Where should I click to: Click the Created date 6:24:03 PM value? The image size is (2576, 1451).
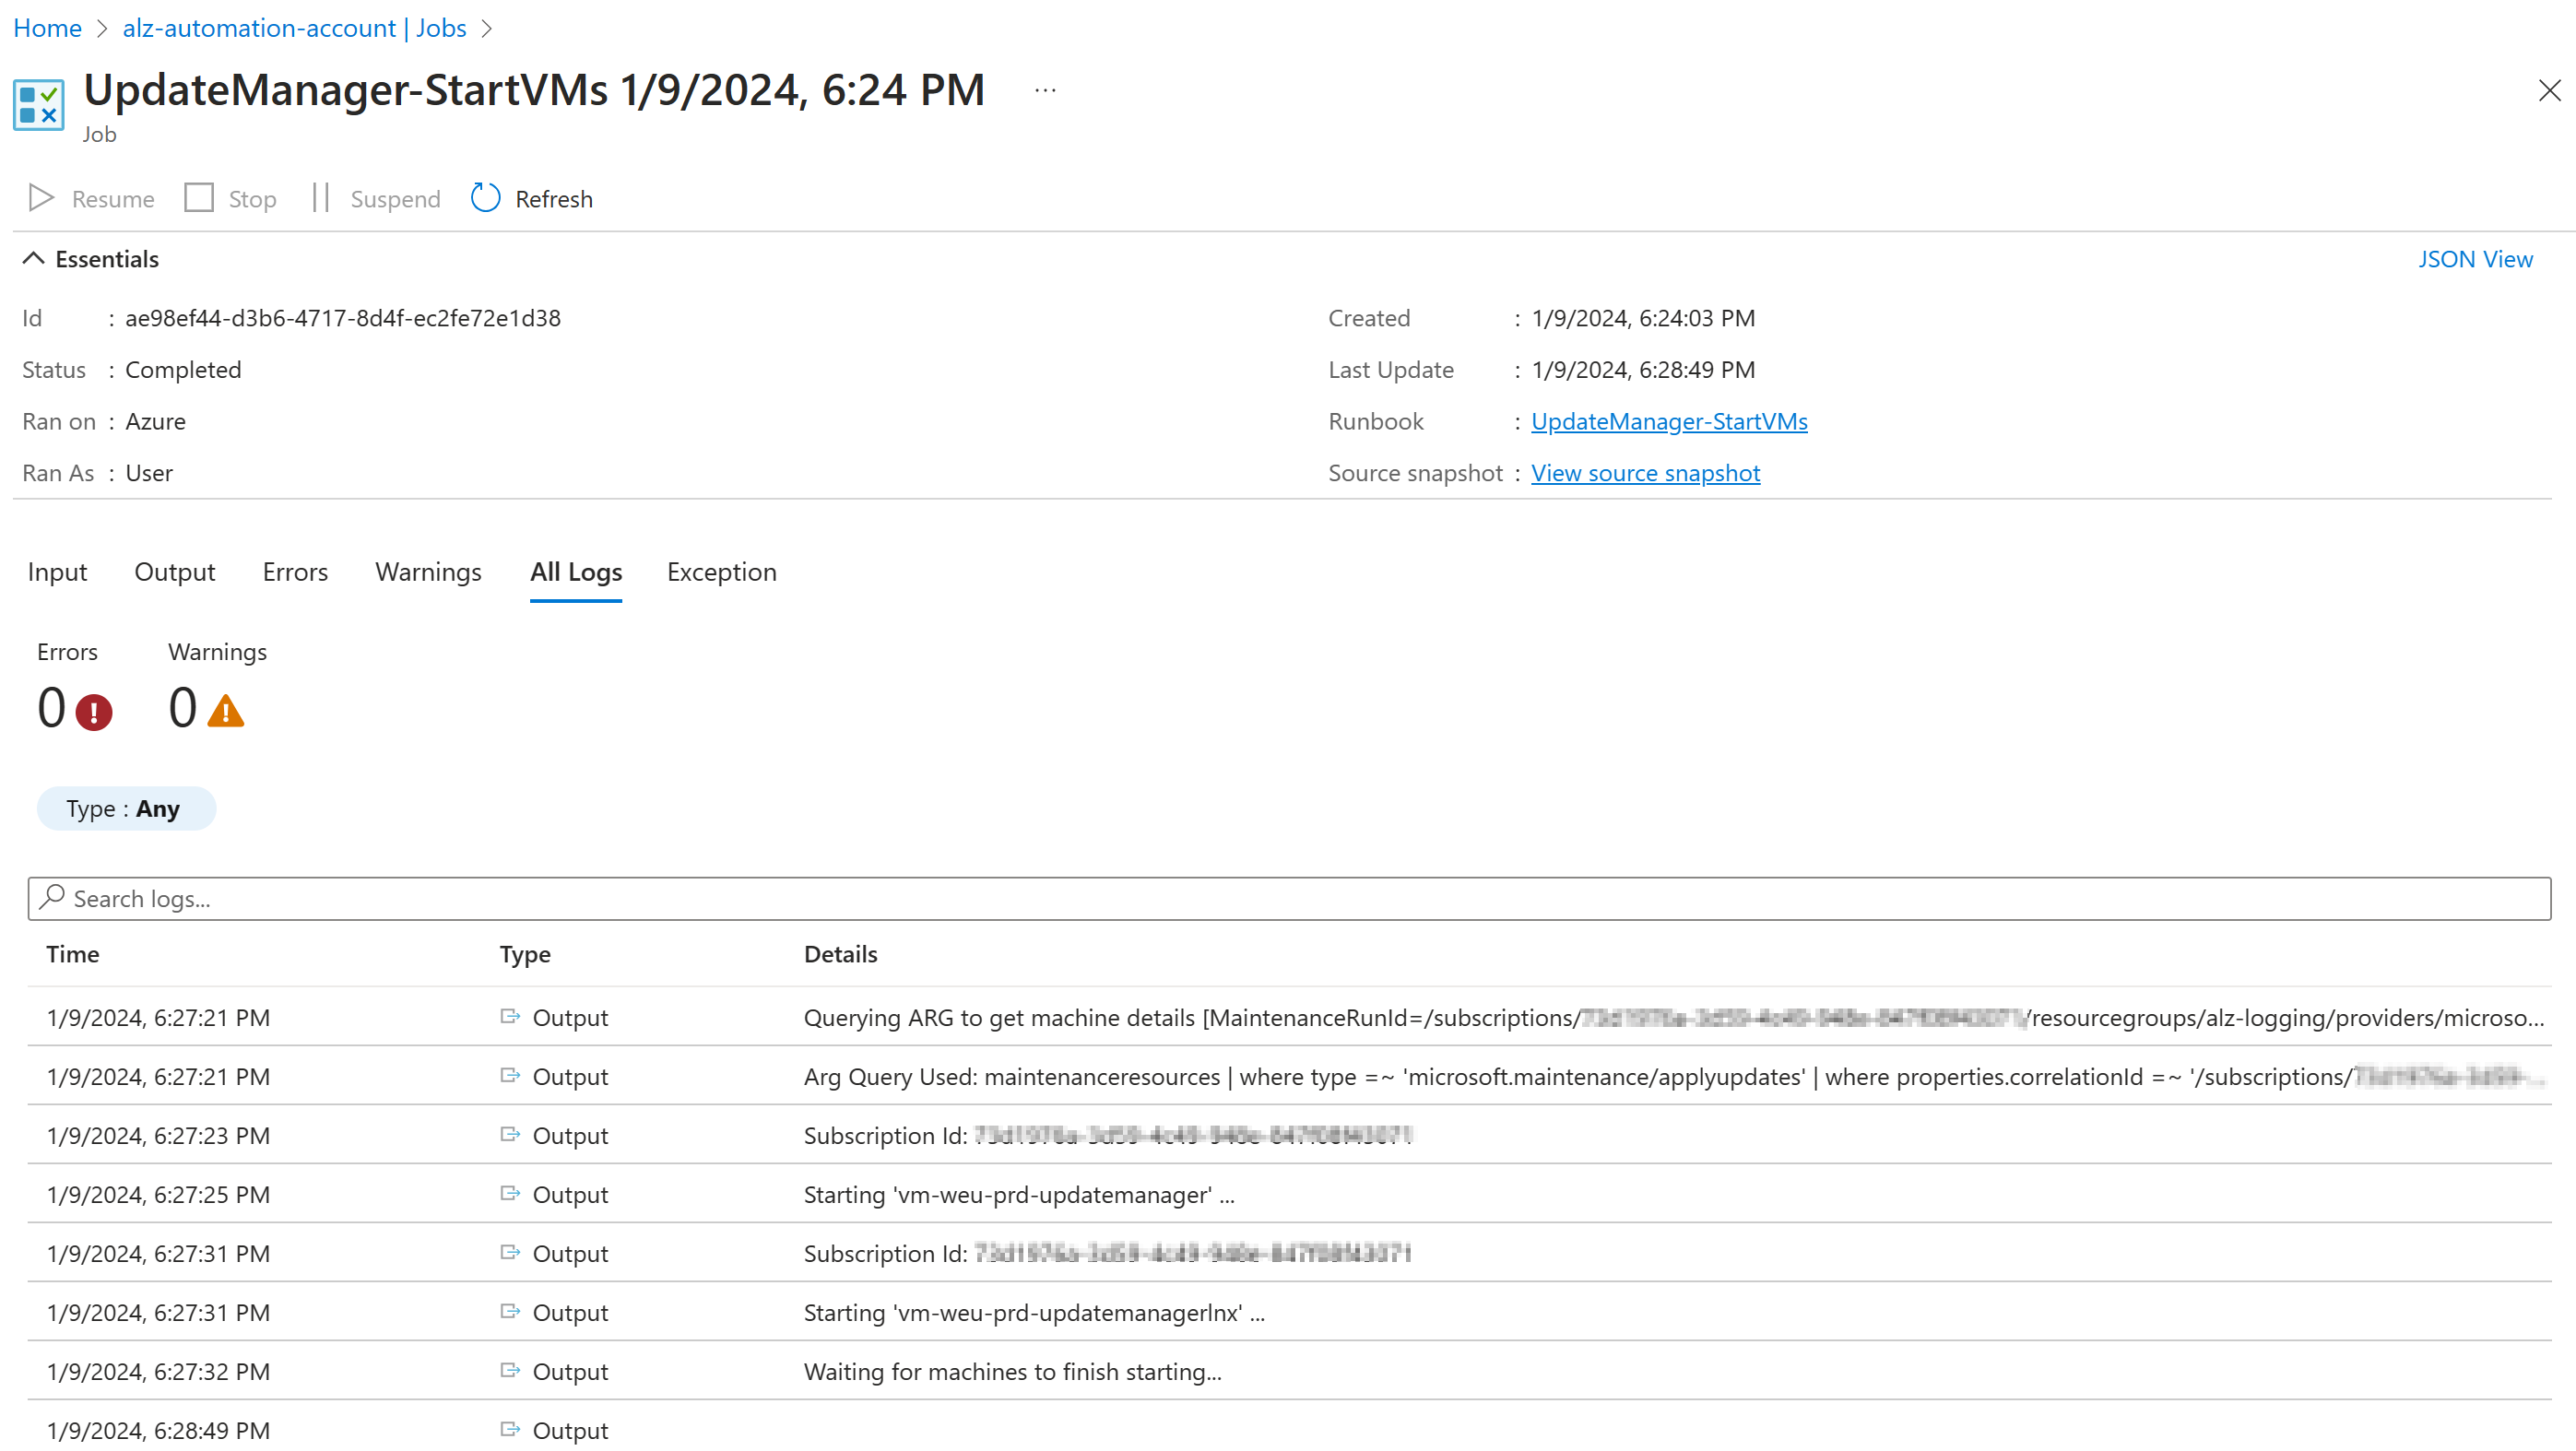point(1643,318)
